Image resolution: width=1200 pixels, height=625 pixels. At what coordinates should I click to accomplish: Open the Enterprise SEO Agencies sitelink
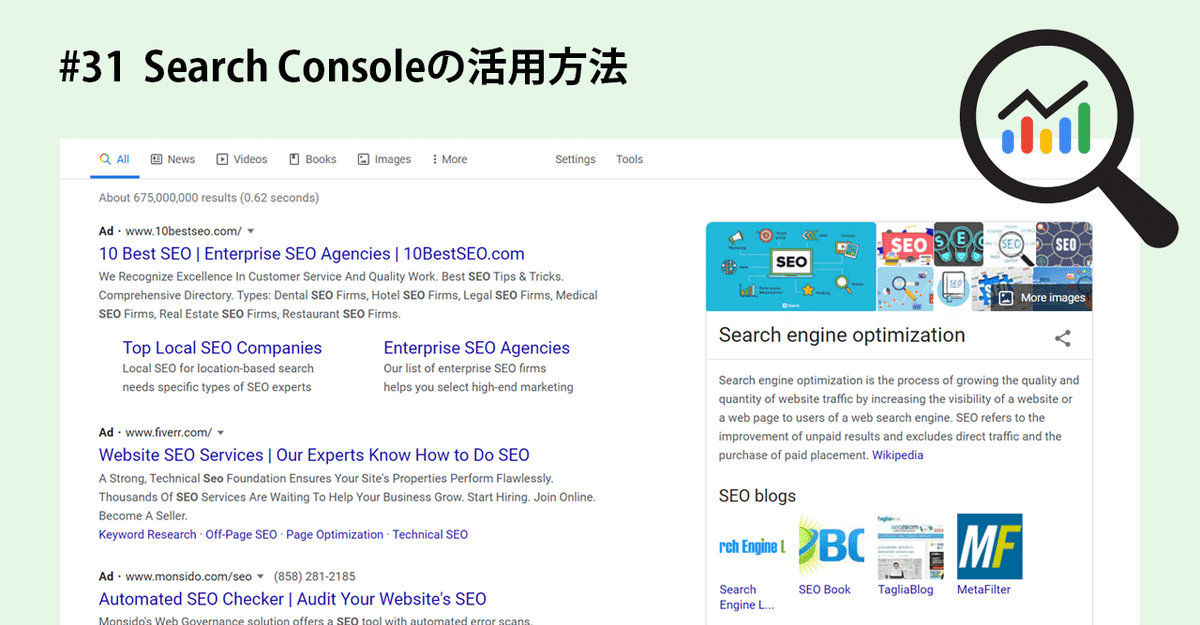pyautogui.click(x=477, y=348)
